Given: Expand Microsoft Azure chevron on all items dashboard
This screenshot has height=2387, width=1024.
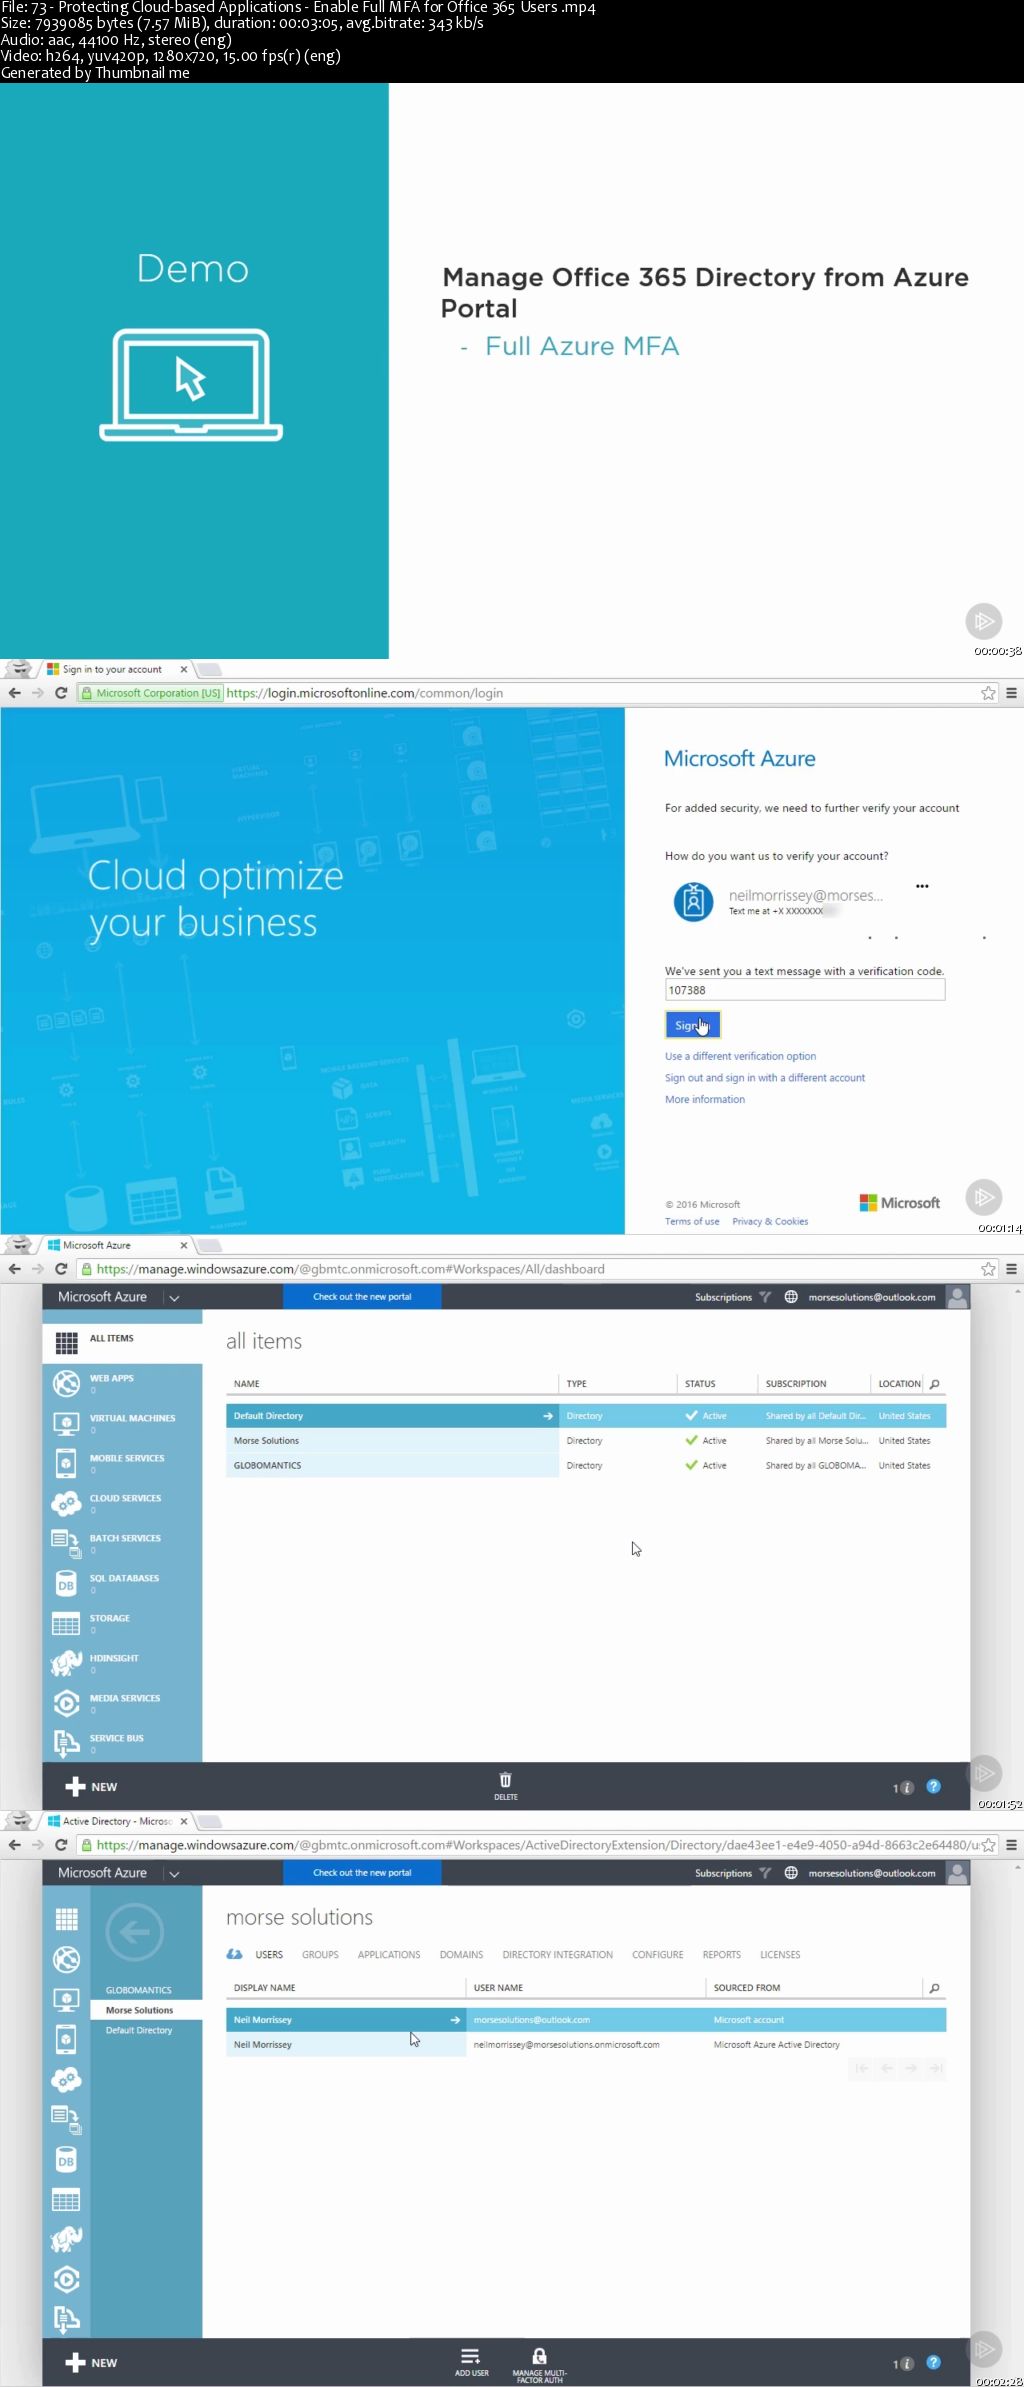Looking at the screenshot, I should coord(174,1297).
